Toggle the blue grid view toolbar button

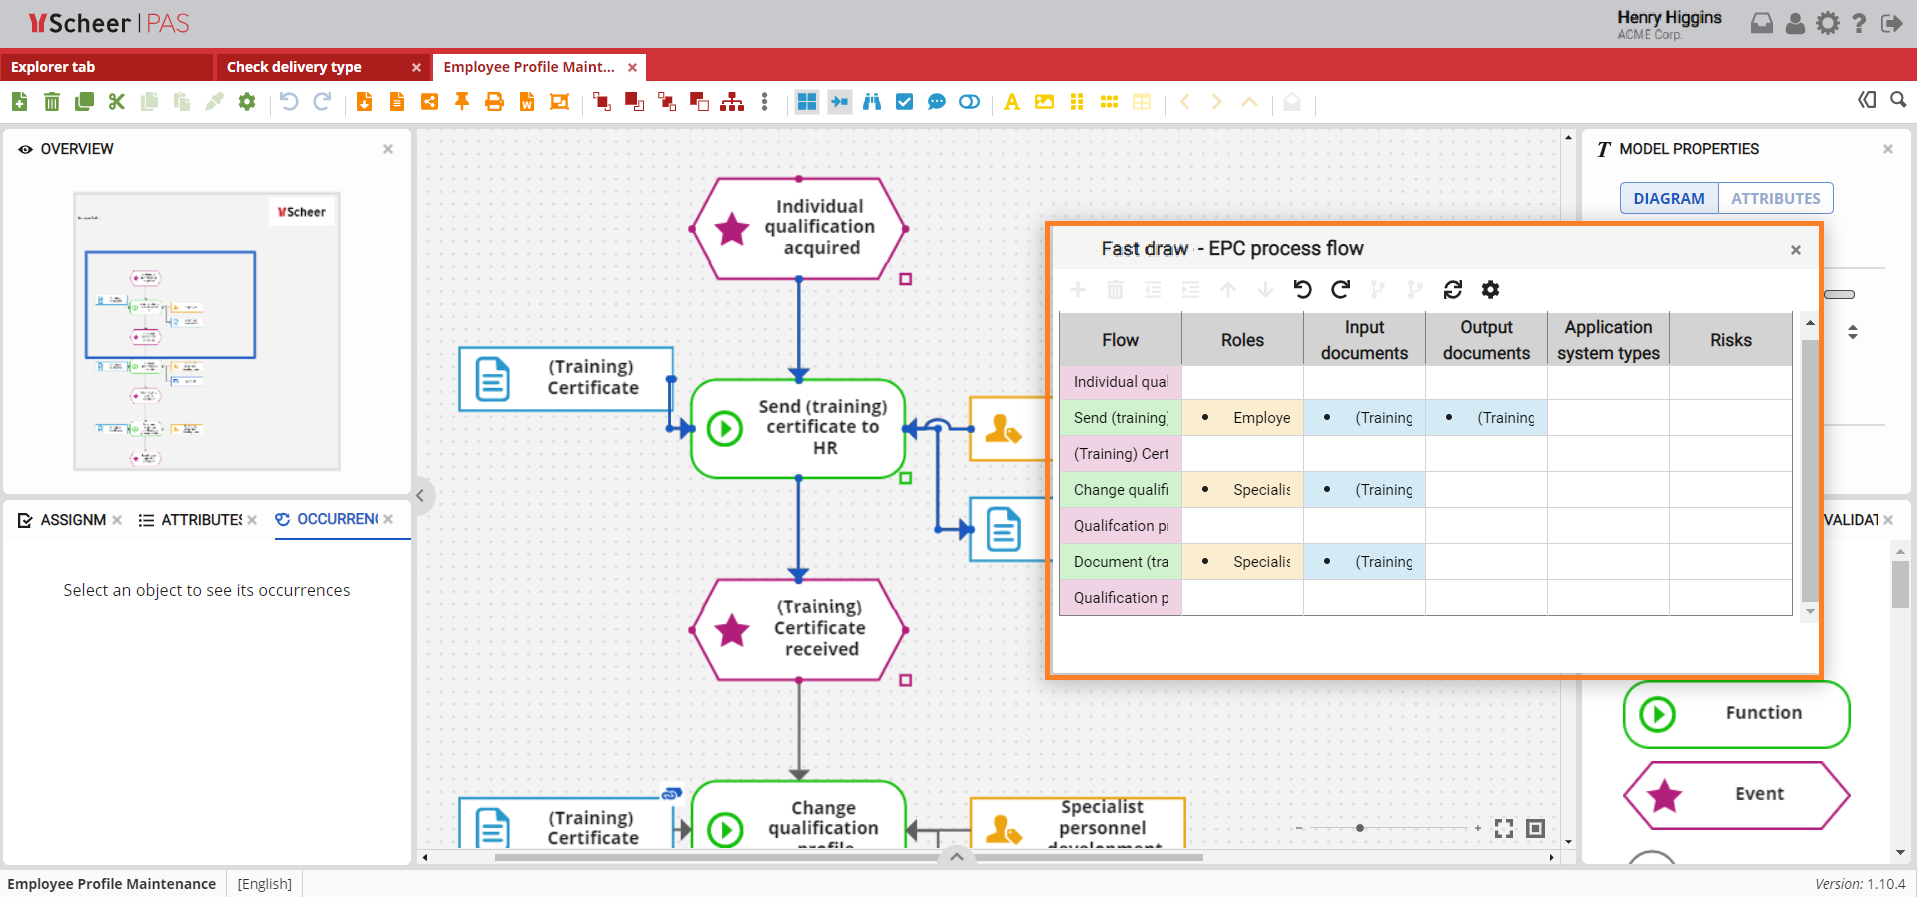(x=807, y=102)
